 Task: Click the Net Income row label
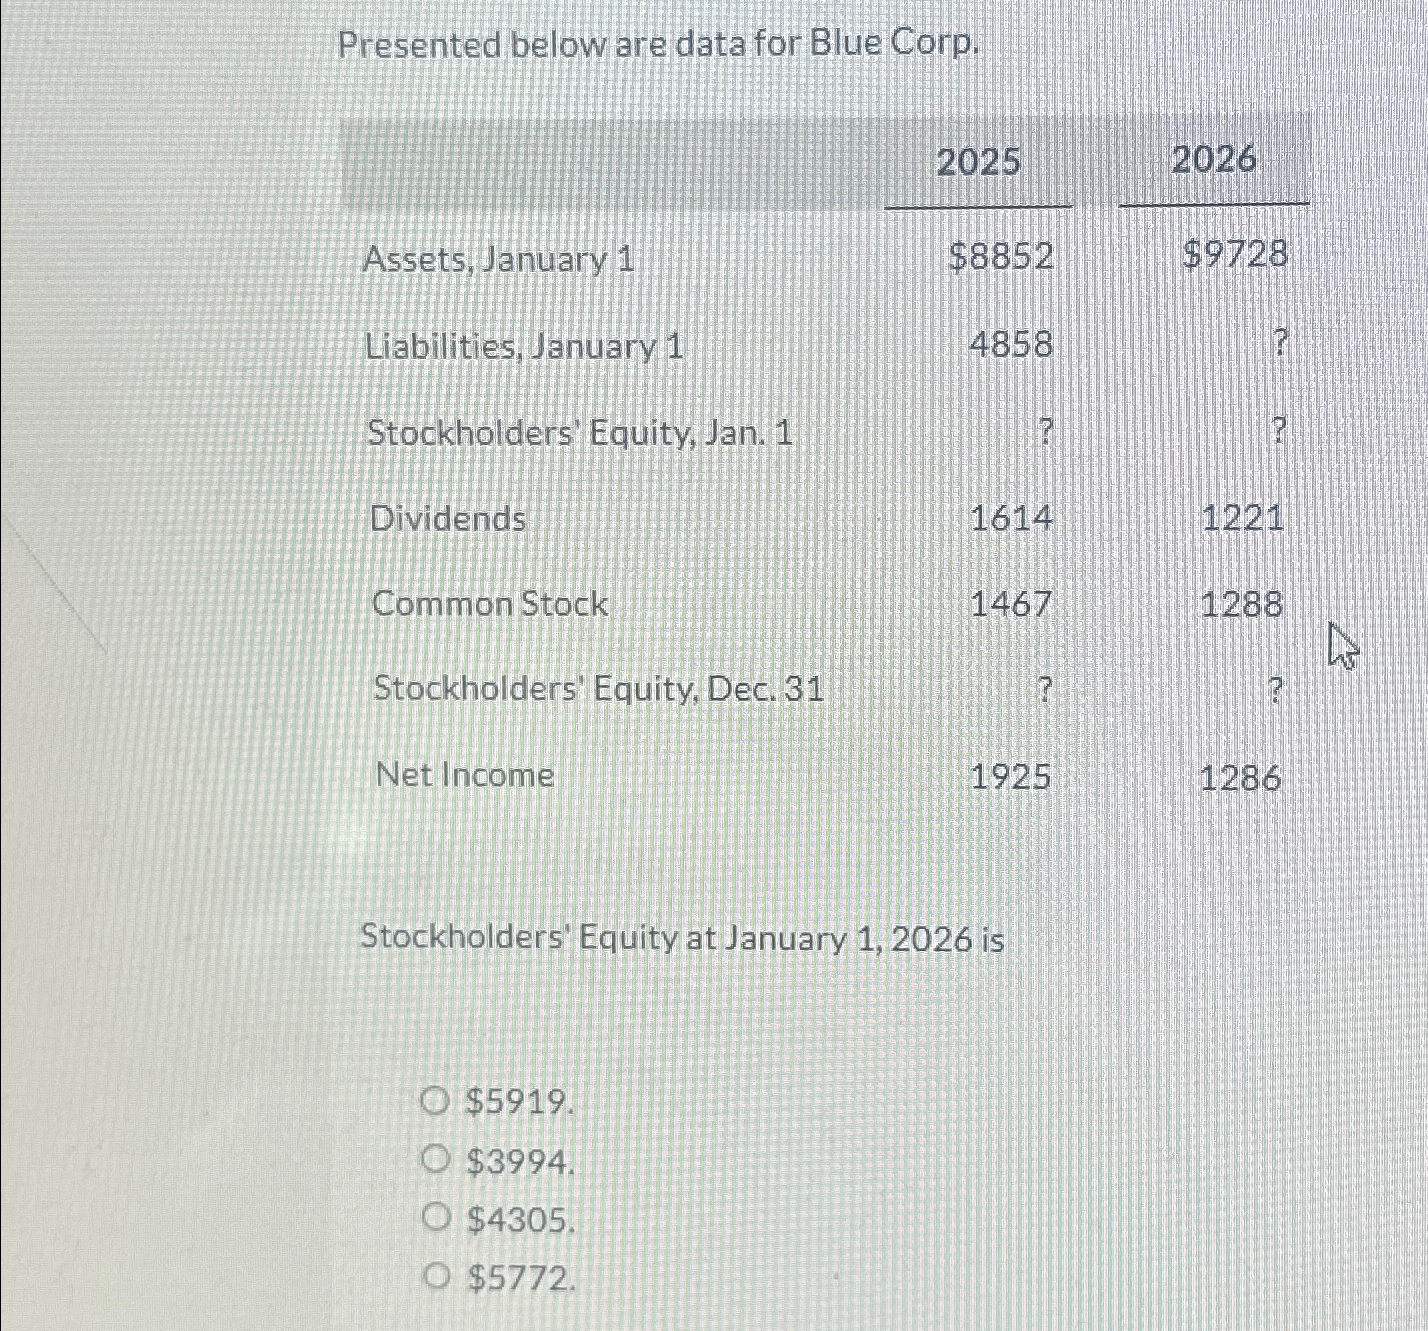[x=462, y=776]
